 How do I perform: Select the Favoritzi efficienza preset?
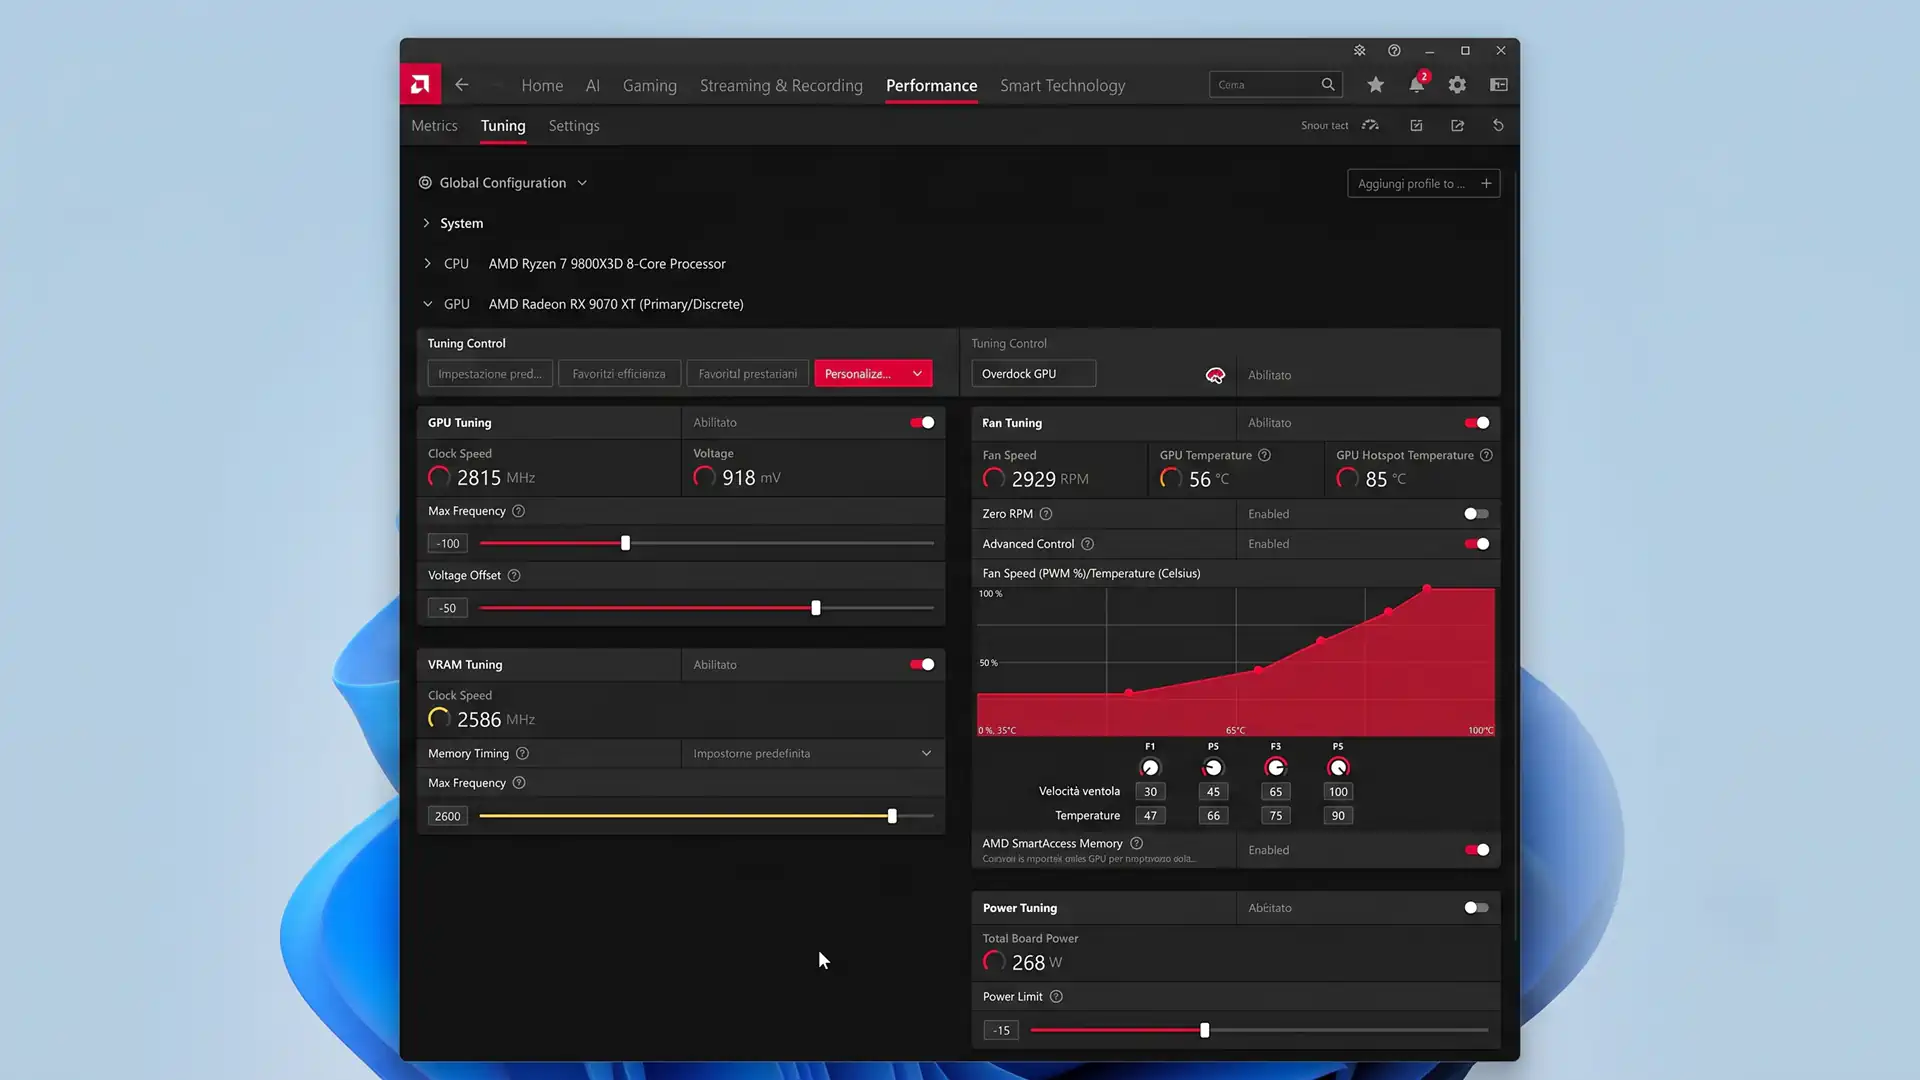click(619, 374)
